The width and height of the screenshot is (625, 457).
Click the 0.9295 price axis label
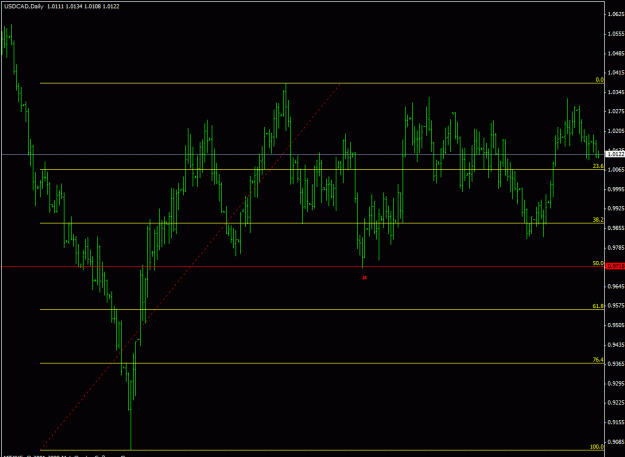click(615, 383)
